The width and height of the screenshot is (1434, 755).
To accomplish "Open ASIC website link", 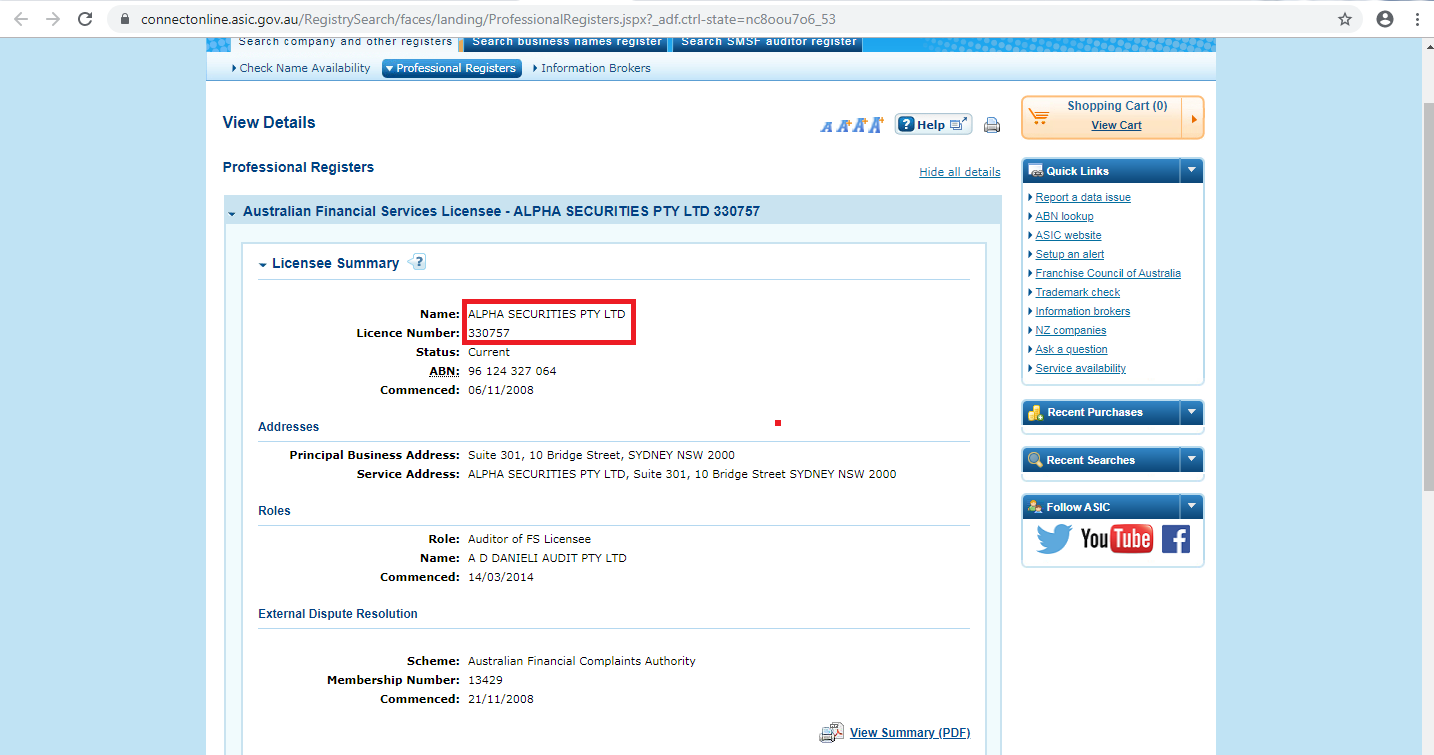I will click(x=1068, y=235).
